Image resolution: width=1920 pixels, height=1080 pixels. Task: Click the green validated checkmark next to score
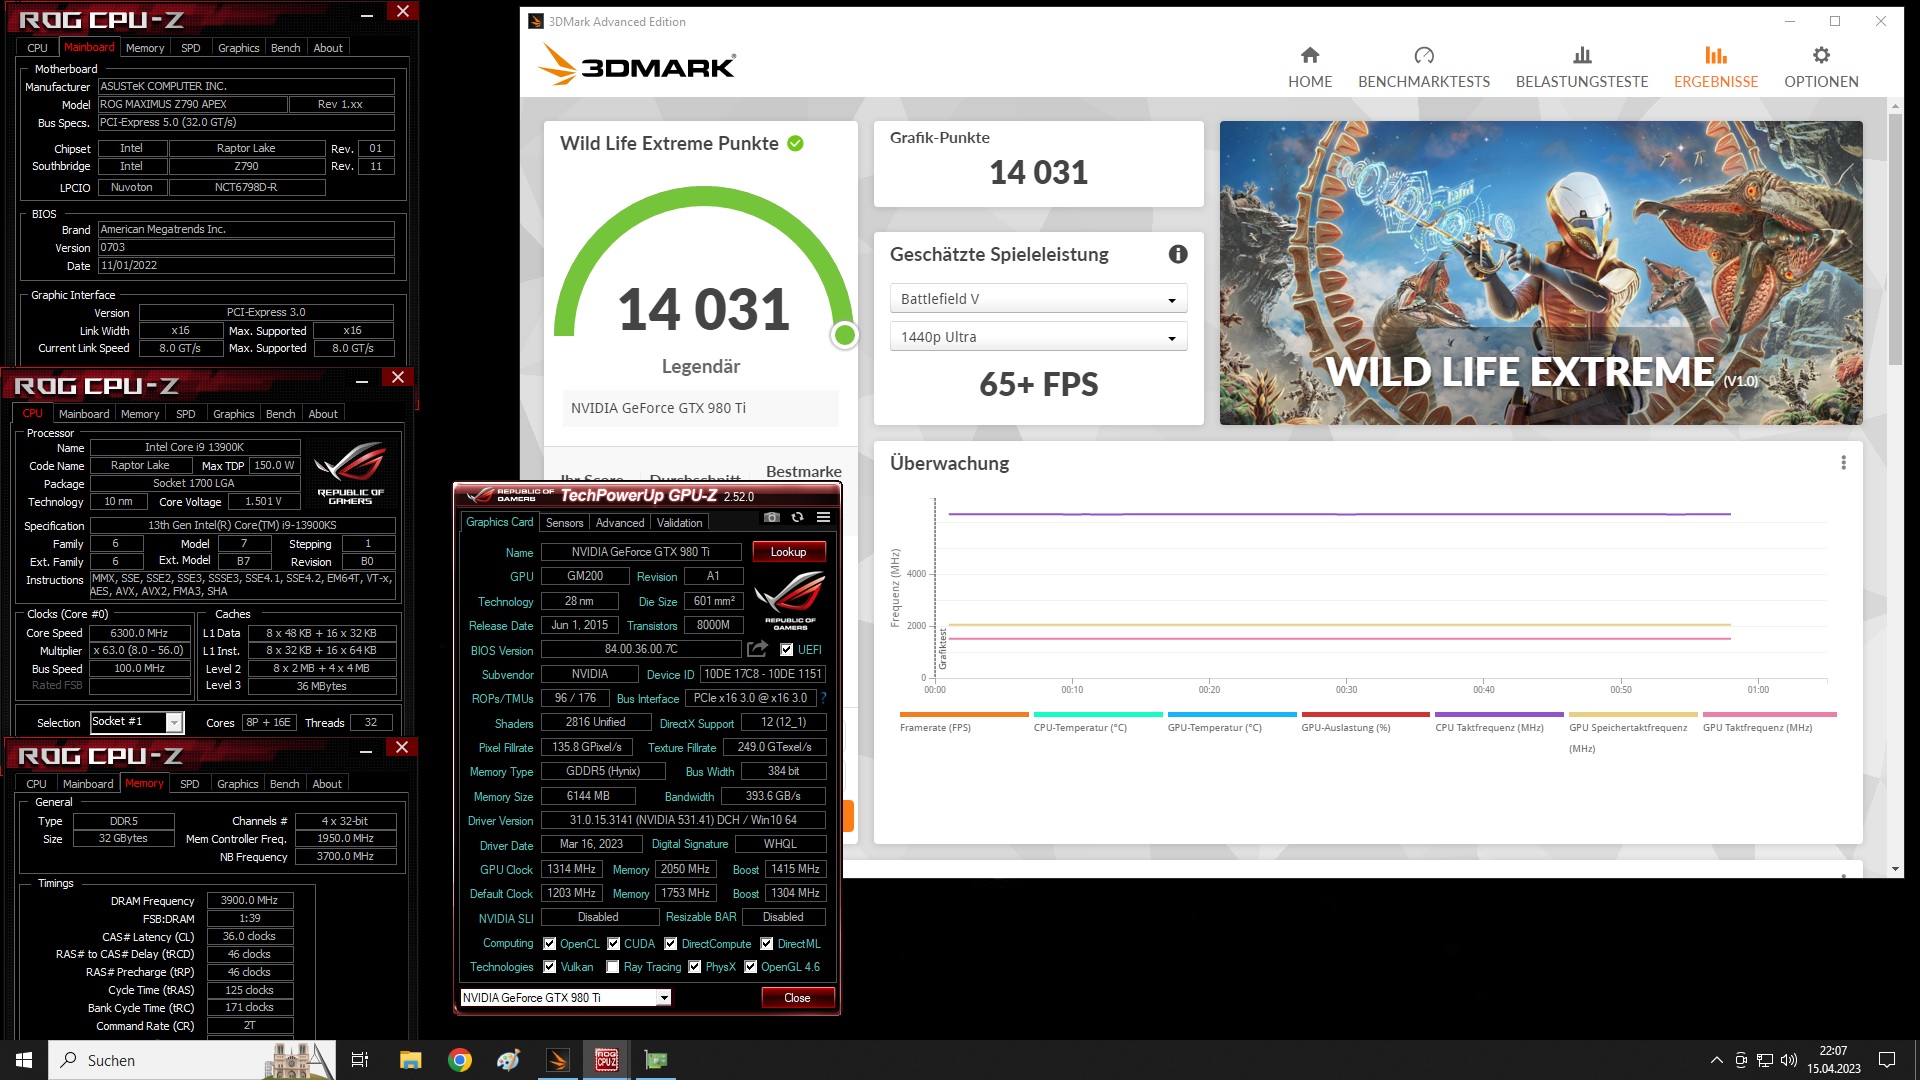click(795, 143)
